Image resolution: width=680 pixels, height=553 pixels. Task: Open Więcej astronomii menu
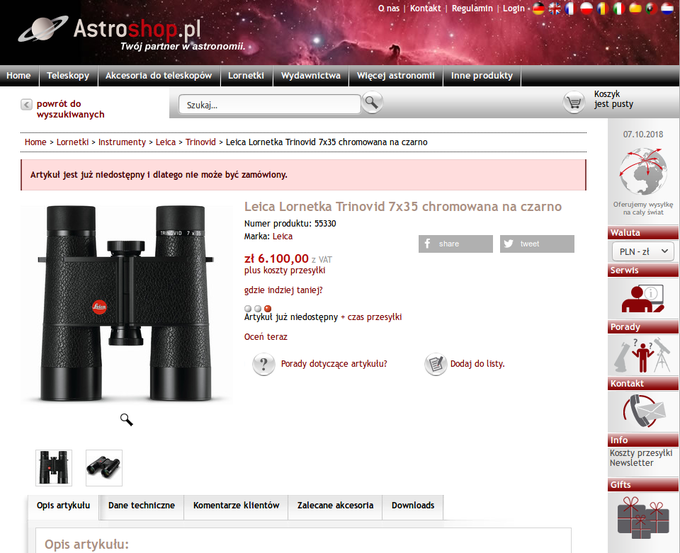point(396,76)
